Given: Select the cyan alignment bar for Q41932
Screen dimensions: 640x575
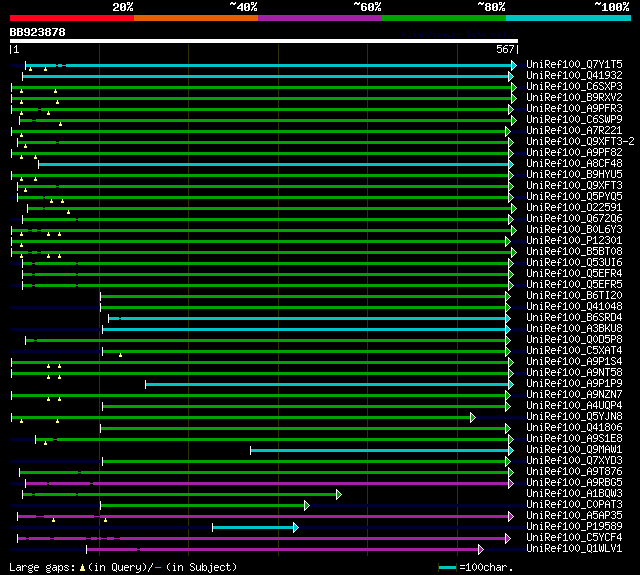Looking at the screenshot, I should click(266, 76).
